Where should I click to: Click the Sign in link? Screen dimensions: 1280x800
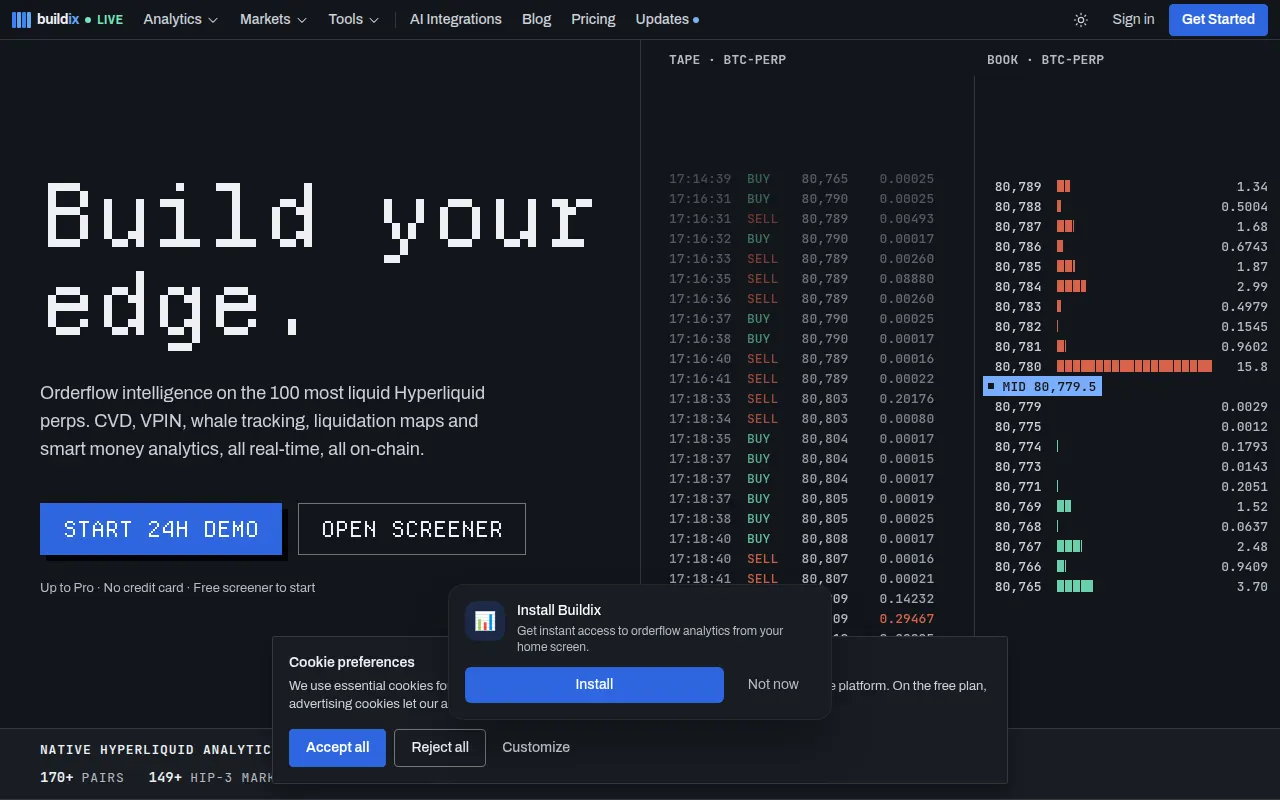pyautogui.click(x=1133, y=19)
